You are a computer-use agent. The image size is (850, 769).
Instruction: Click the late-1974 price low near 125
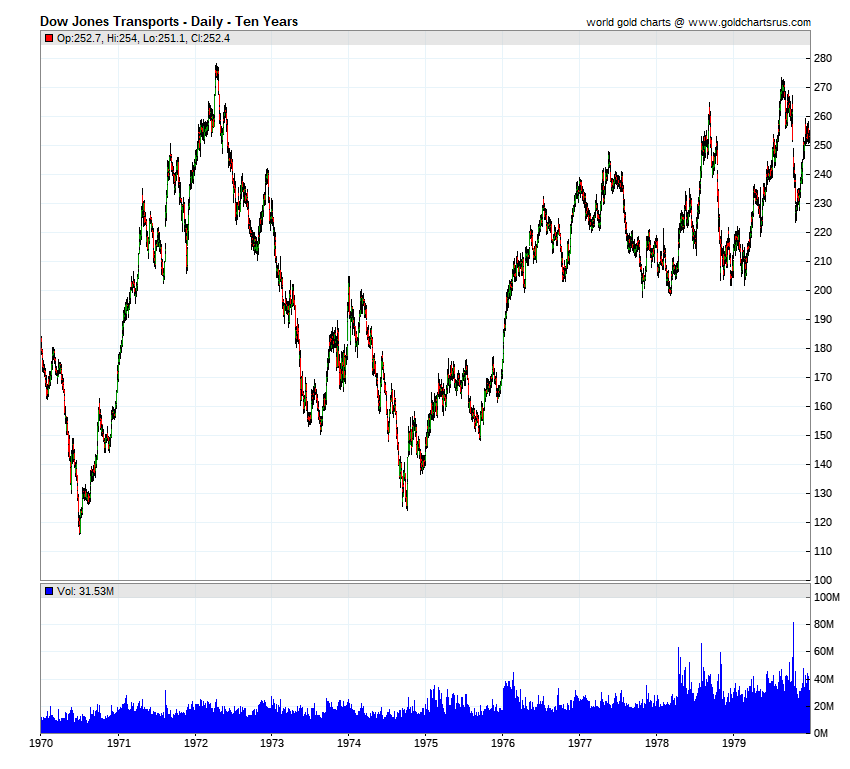(407, 508)
